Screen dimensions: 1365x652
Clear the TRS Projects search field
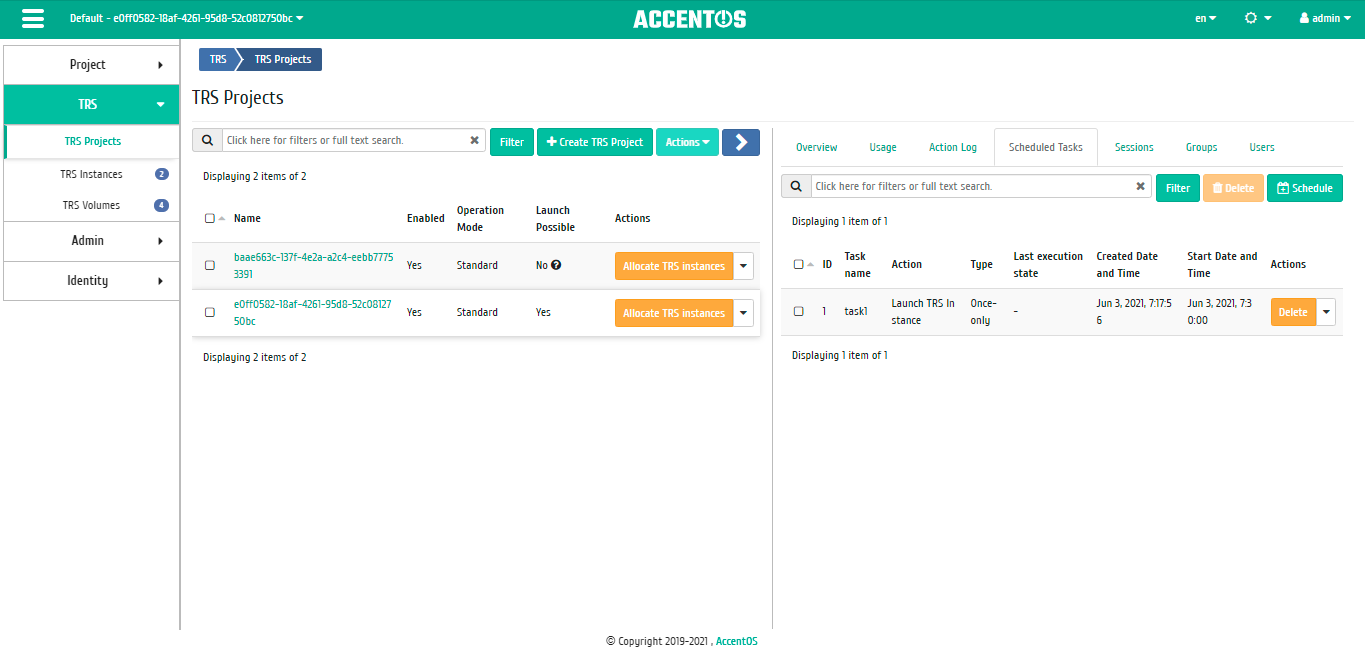pos(474,141)
